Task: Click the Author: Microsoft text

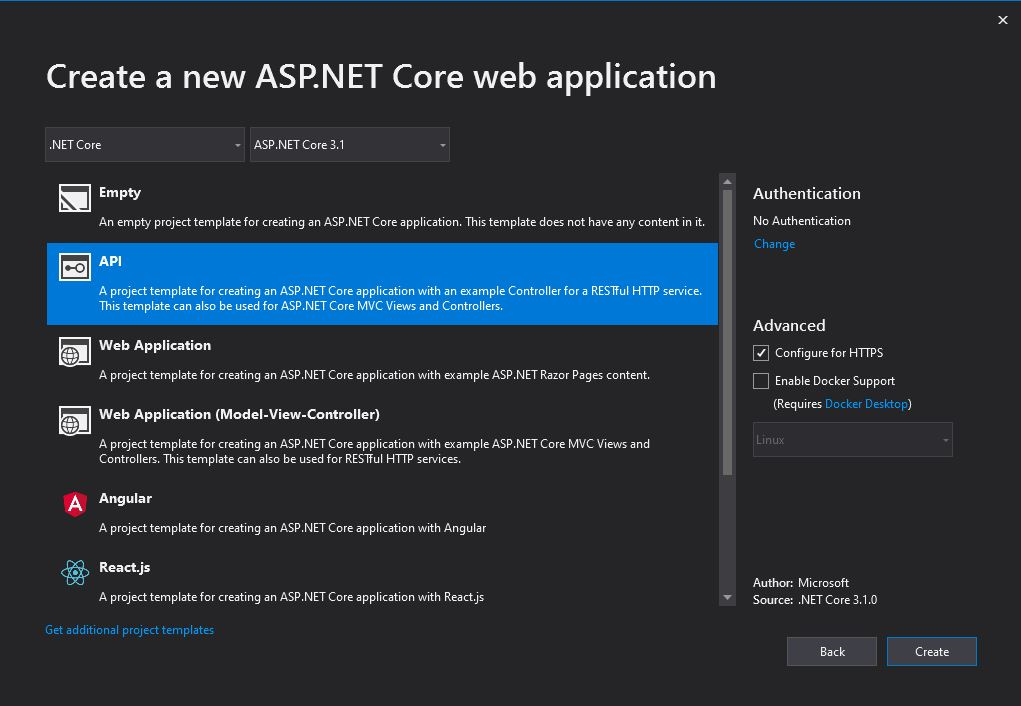Action: (x=801, y=583)
